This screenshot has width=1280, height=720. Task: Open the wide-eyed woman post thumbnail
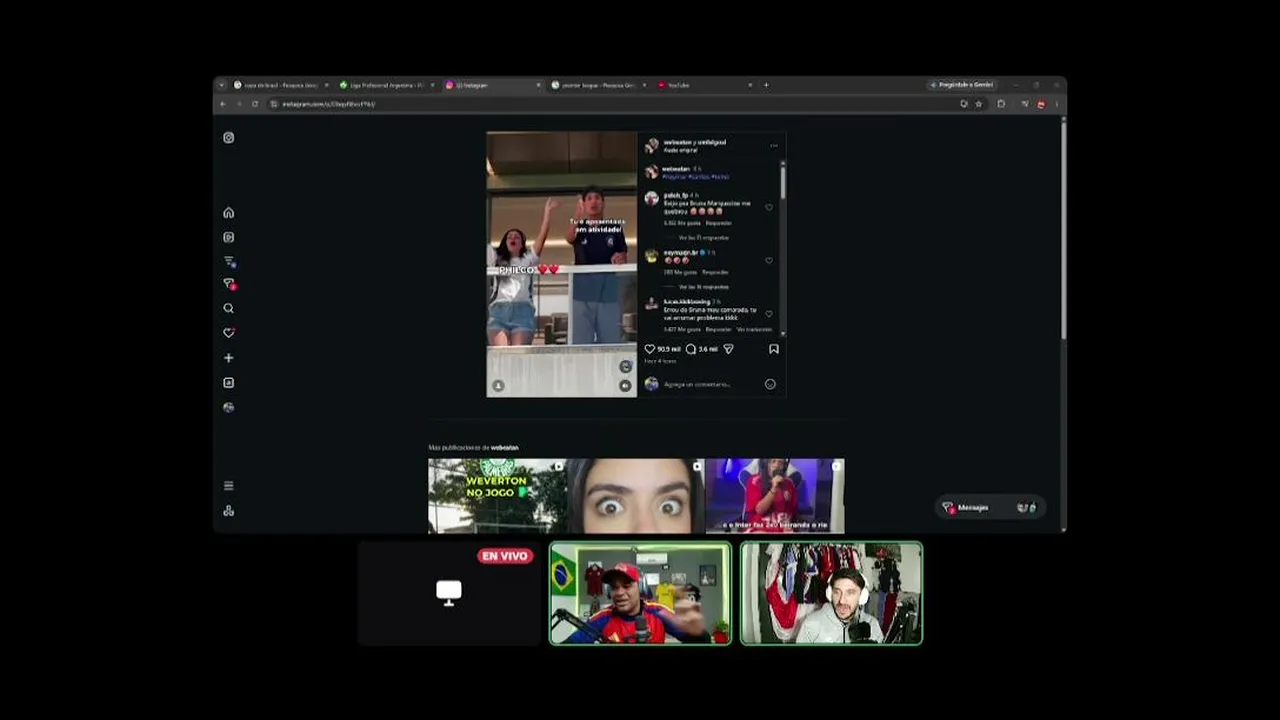636,496
